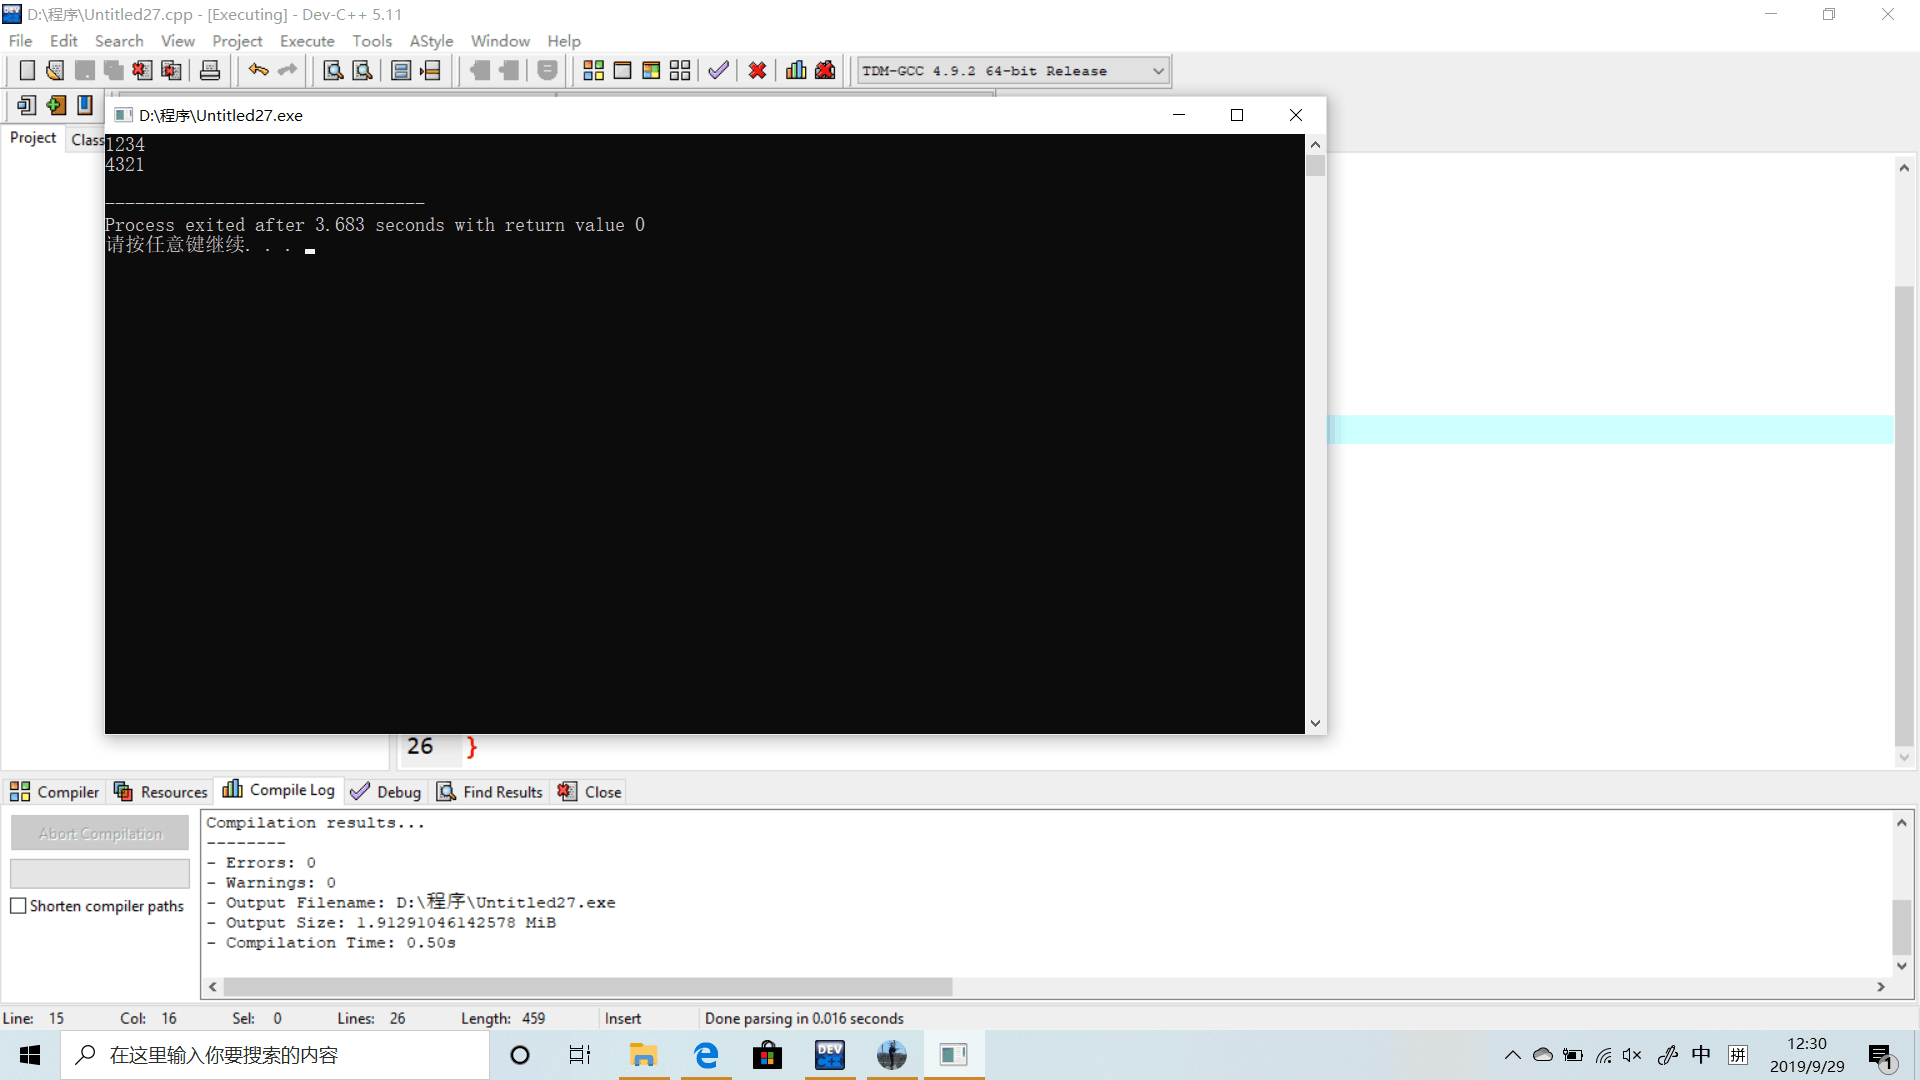Switch to the Debug bottom tab
The image size is (1920, 1080).
tap(386, 792)
